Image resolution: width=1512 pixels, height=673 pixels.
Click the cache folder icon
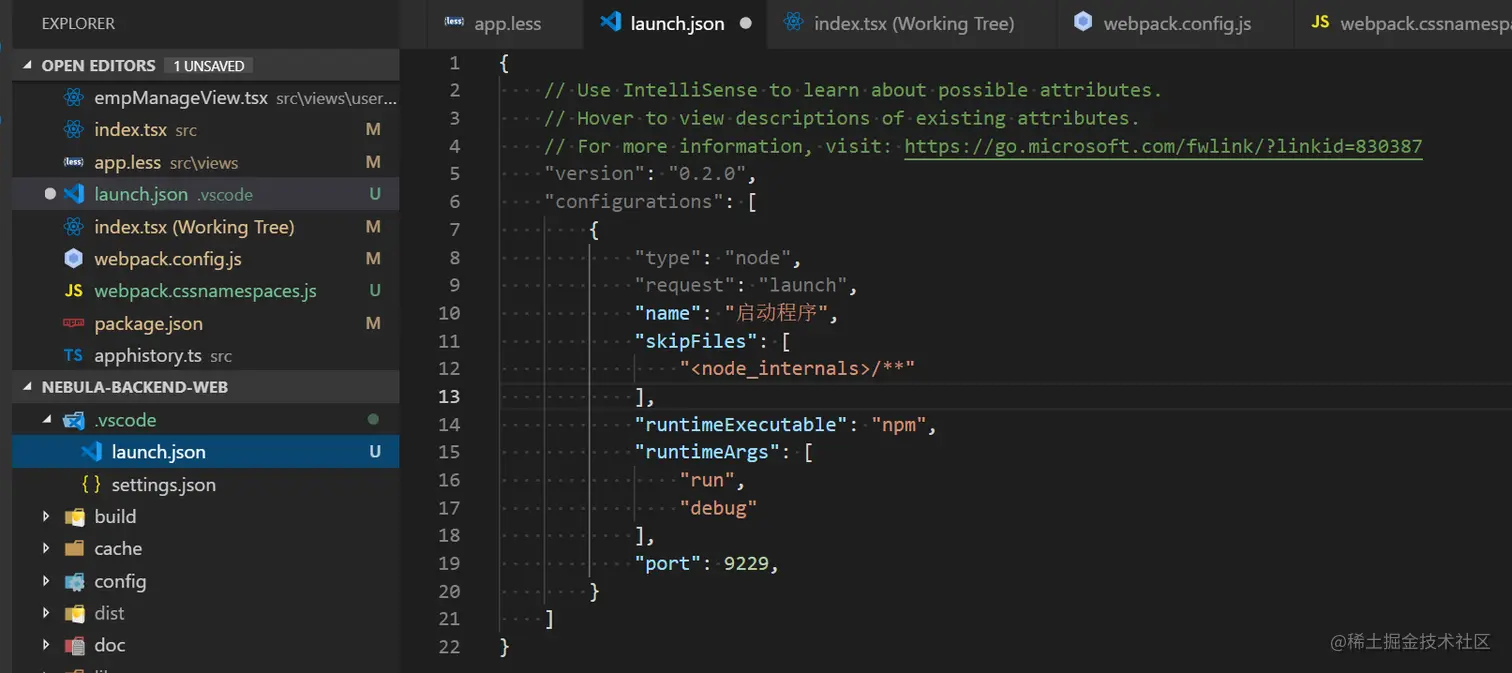coord(74,548)
